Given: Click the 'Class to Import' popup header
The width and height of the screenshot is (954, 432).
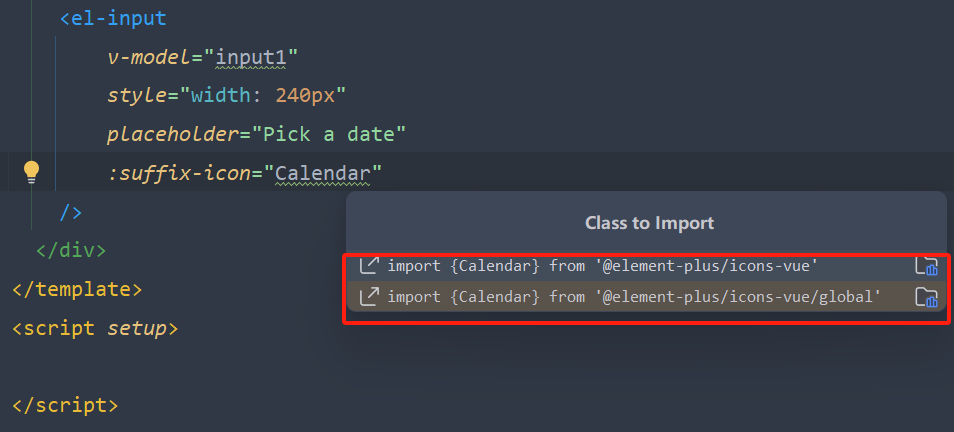Looking at the screenshot, I should [x=649, y=223].
